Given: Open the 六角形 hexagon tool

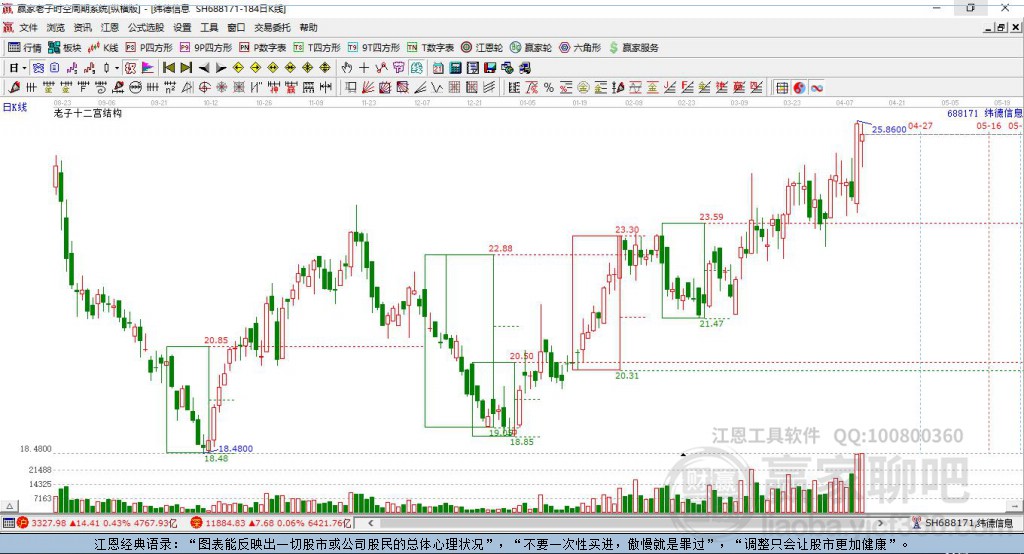Looking at the screenshot, I should [580, 48].
